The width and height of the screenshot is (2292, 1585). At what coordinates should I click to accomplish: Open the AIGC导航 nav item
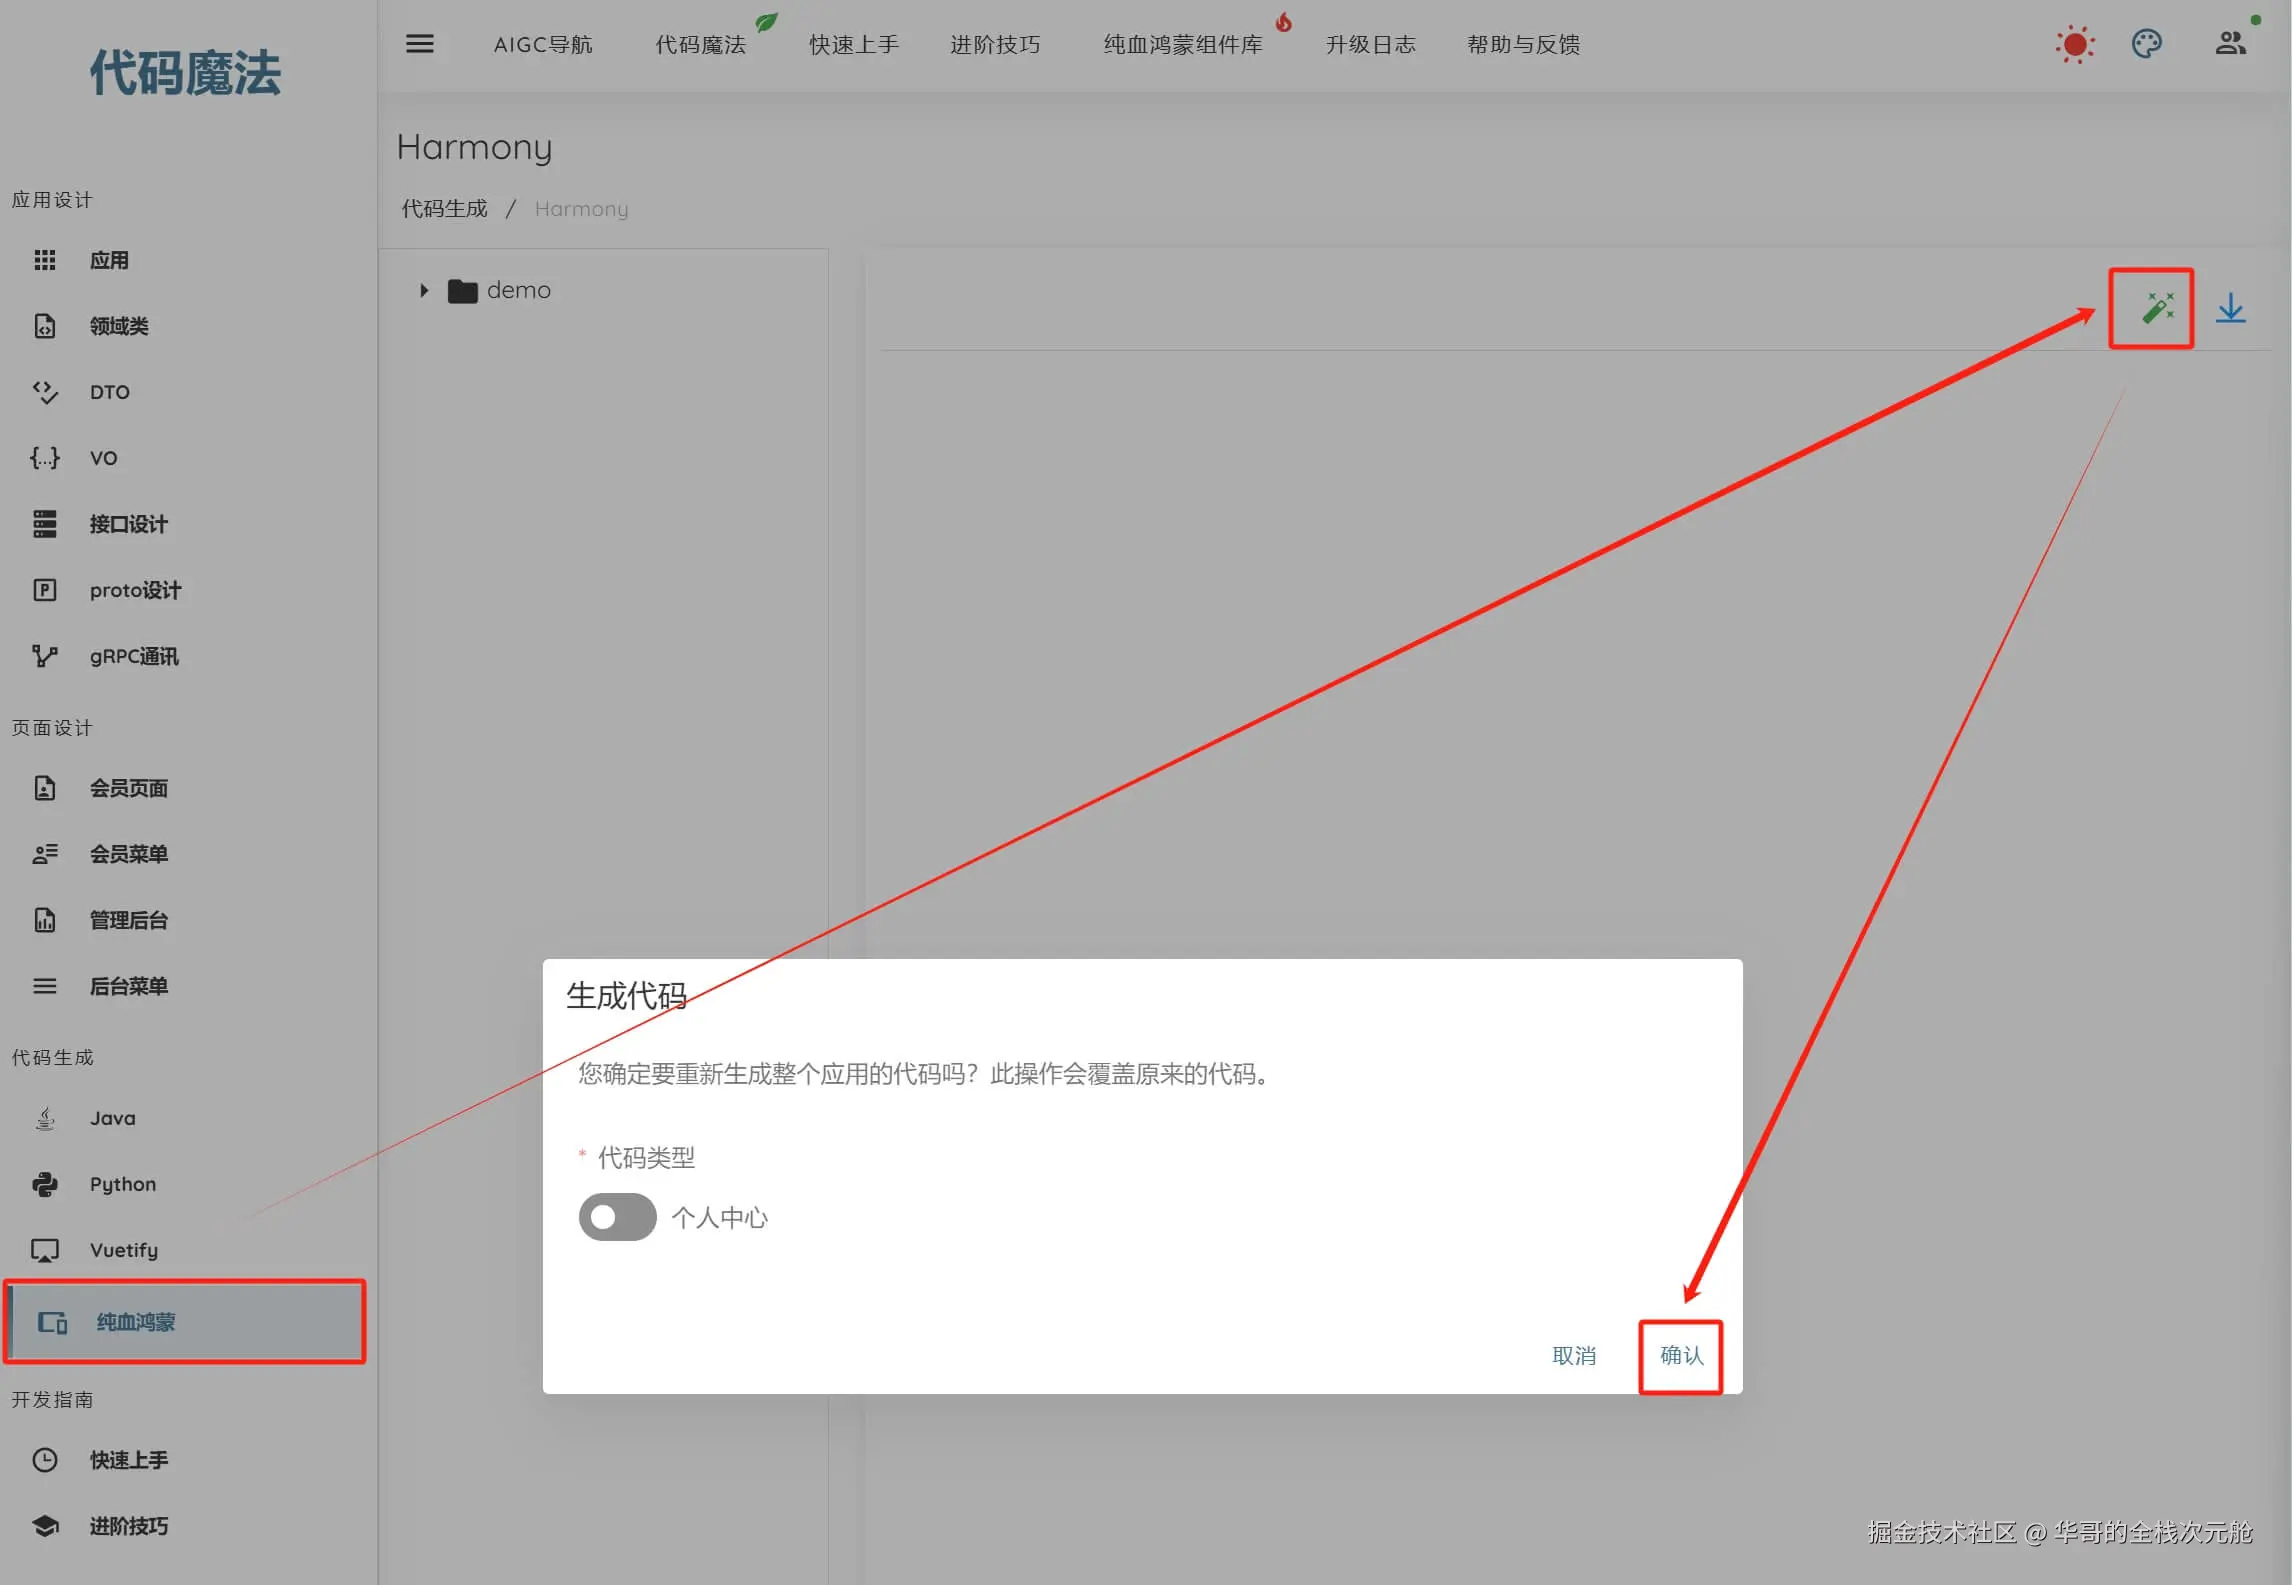click(x=543, y=45)
